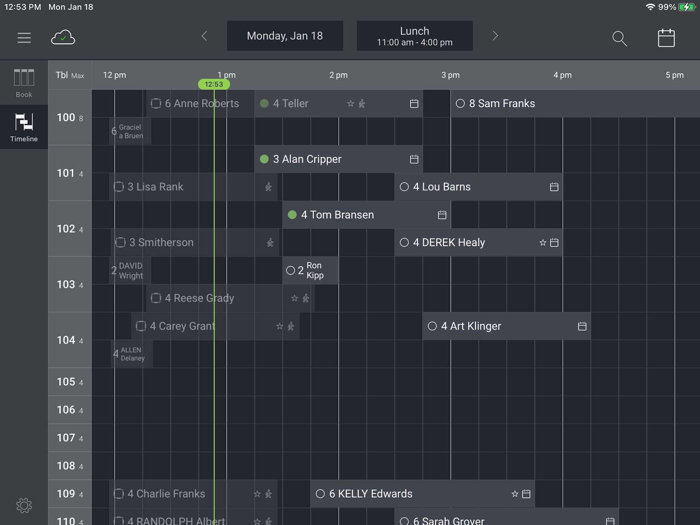700x525 pixels.
Task: Click star icon on DEREK Healy reservation
Action: click(543, 242)
